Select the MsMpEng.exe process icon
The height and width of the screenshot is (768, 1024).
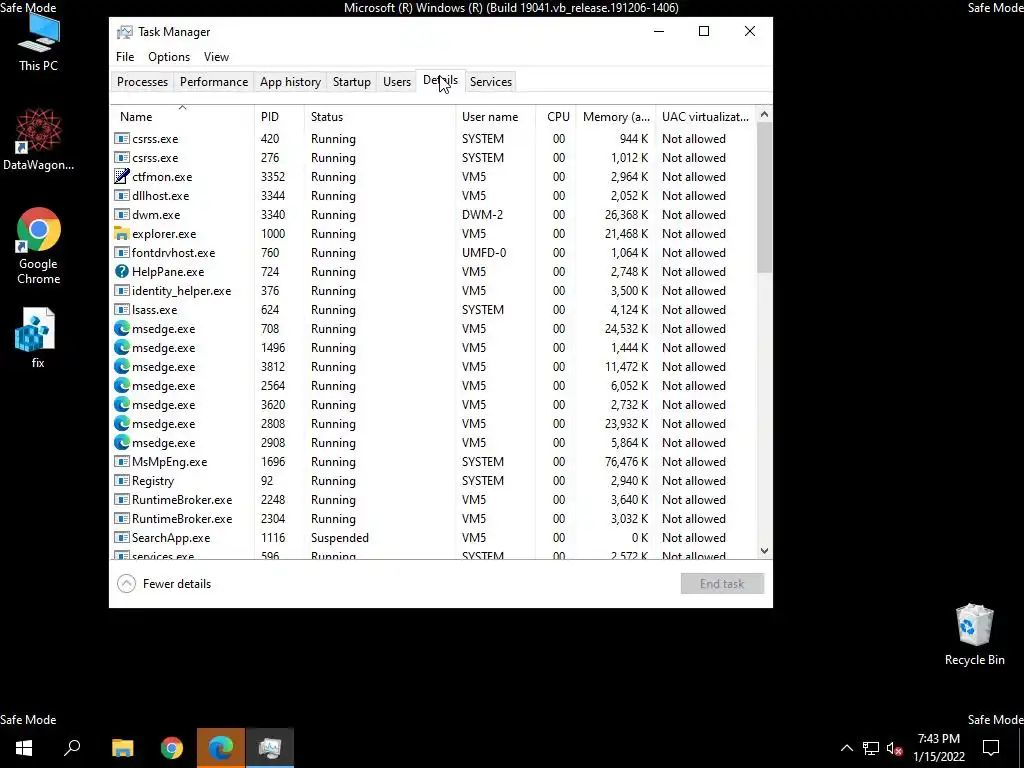[121, 461]
